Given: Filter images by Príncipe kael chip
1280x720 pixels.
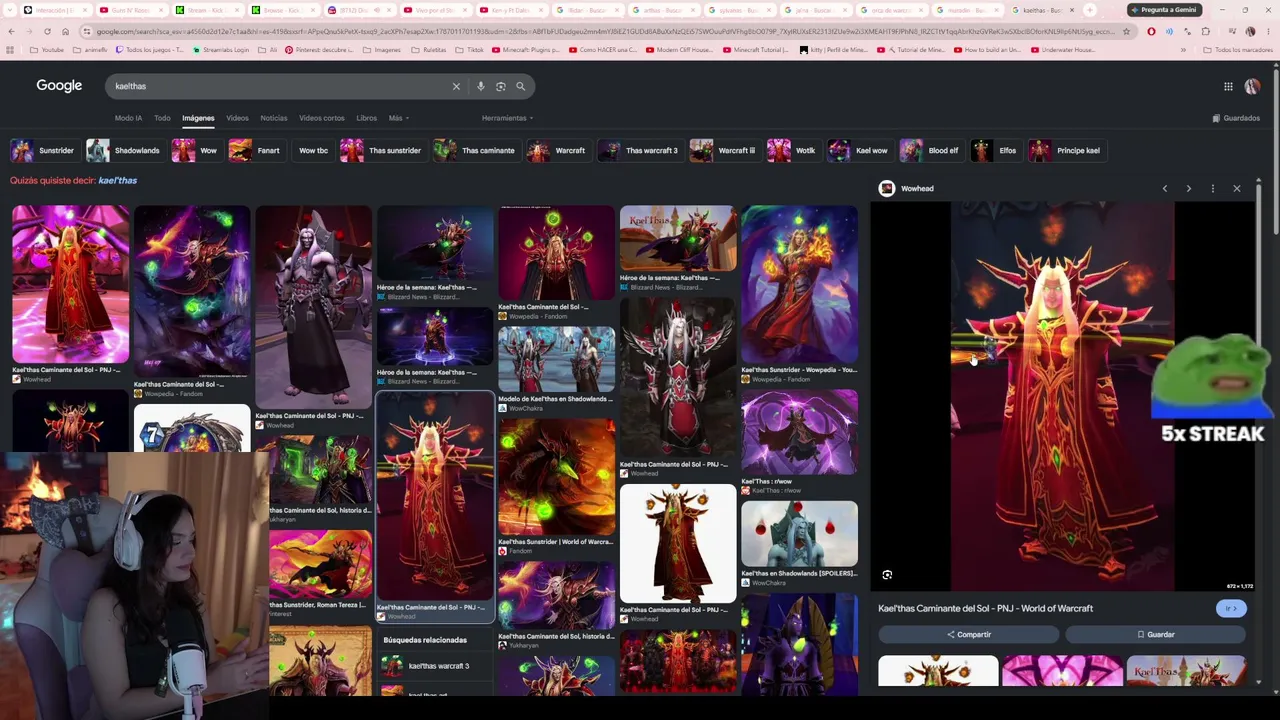Looking at the screenshot, I should click(1066, 150).
